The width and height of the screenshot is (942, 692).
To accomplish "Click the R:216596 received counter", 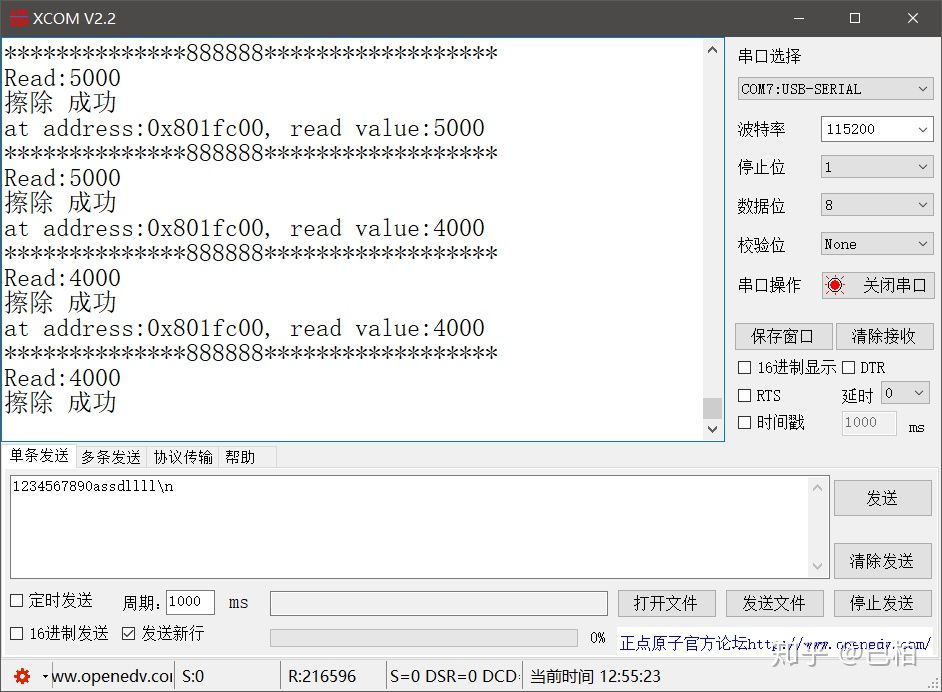I will (x=322, y=676).
